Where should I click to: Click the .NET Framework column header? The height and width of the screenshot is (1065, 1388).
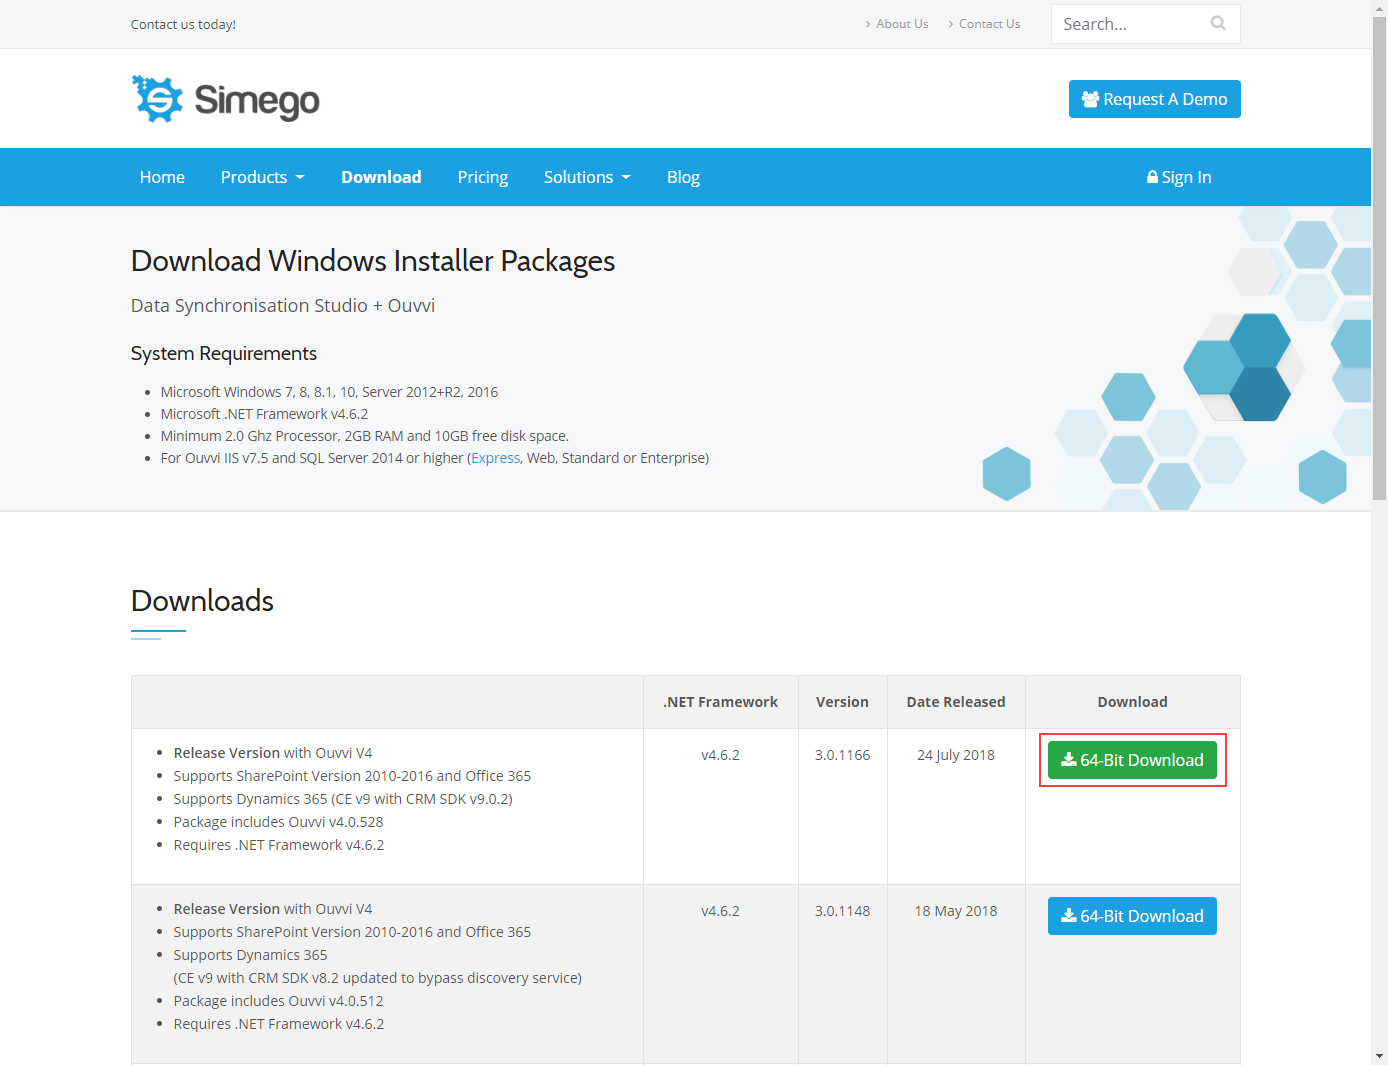coord(720,702)
